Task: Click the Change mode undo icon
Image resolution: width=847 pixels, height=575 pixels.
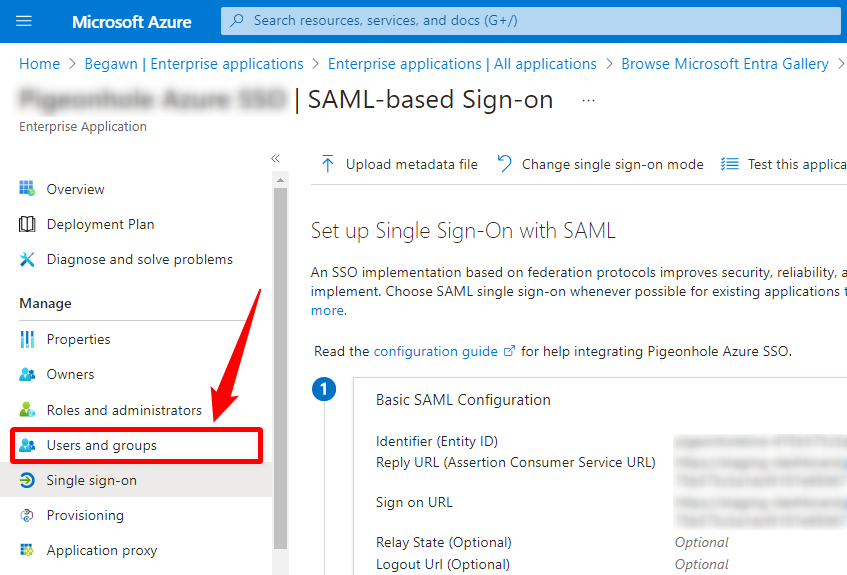Action: coord(504,164)
